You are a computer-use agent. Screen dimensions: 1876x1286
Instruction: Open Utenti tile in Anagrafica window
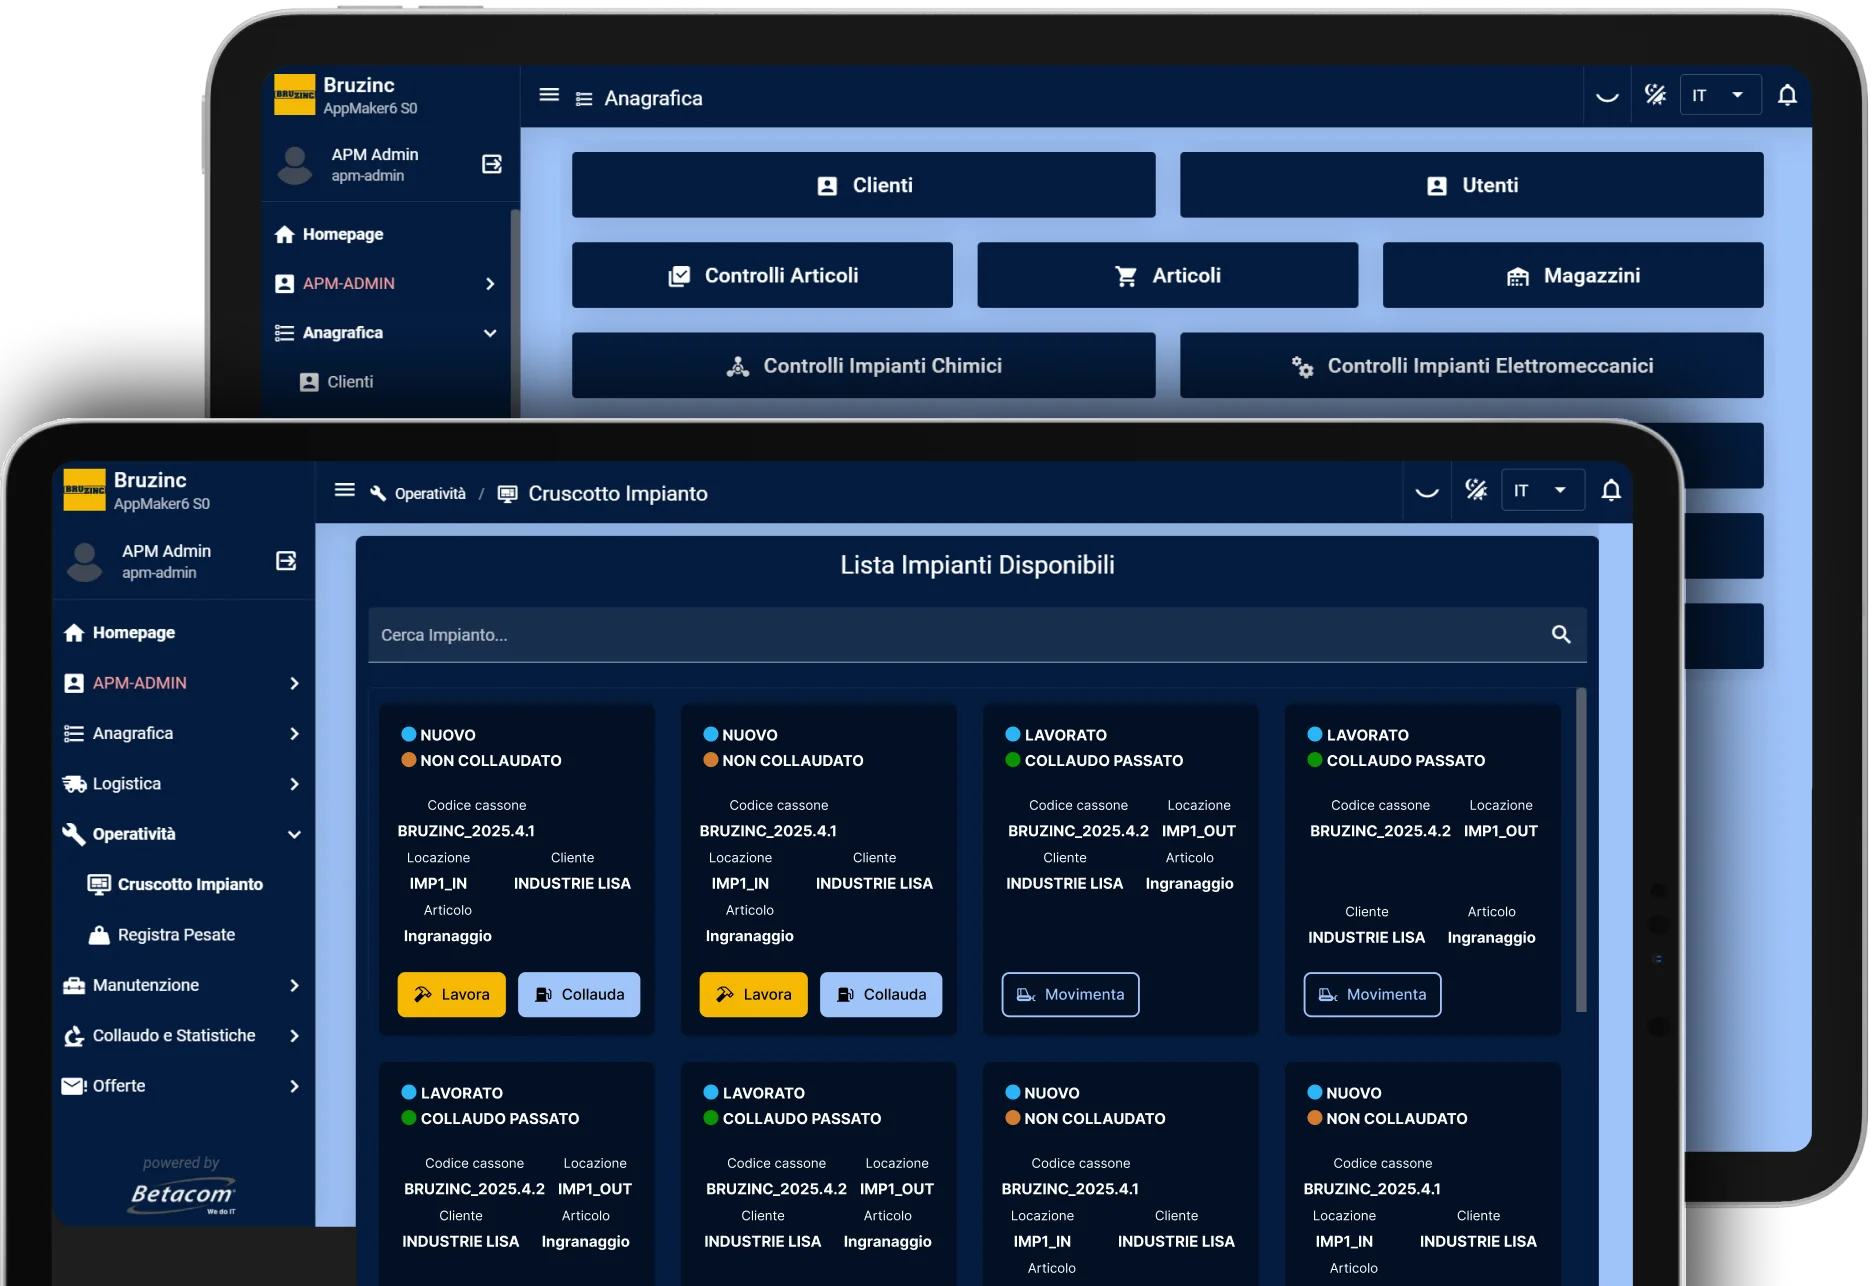(x=1471, y=185)
